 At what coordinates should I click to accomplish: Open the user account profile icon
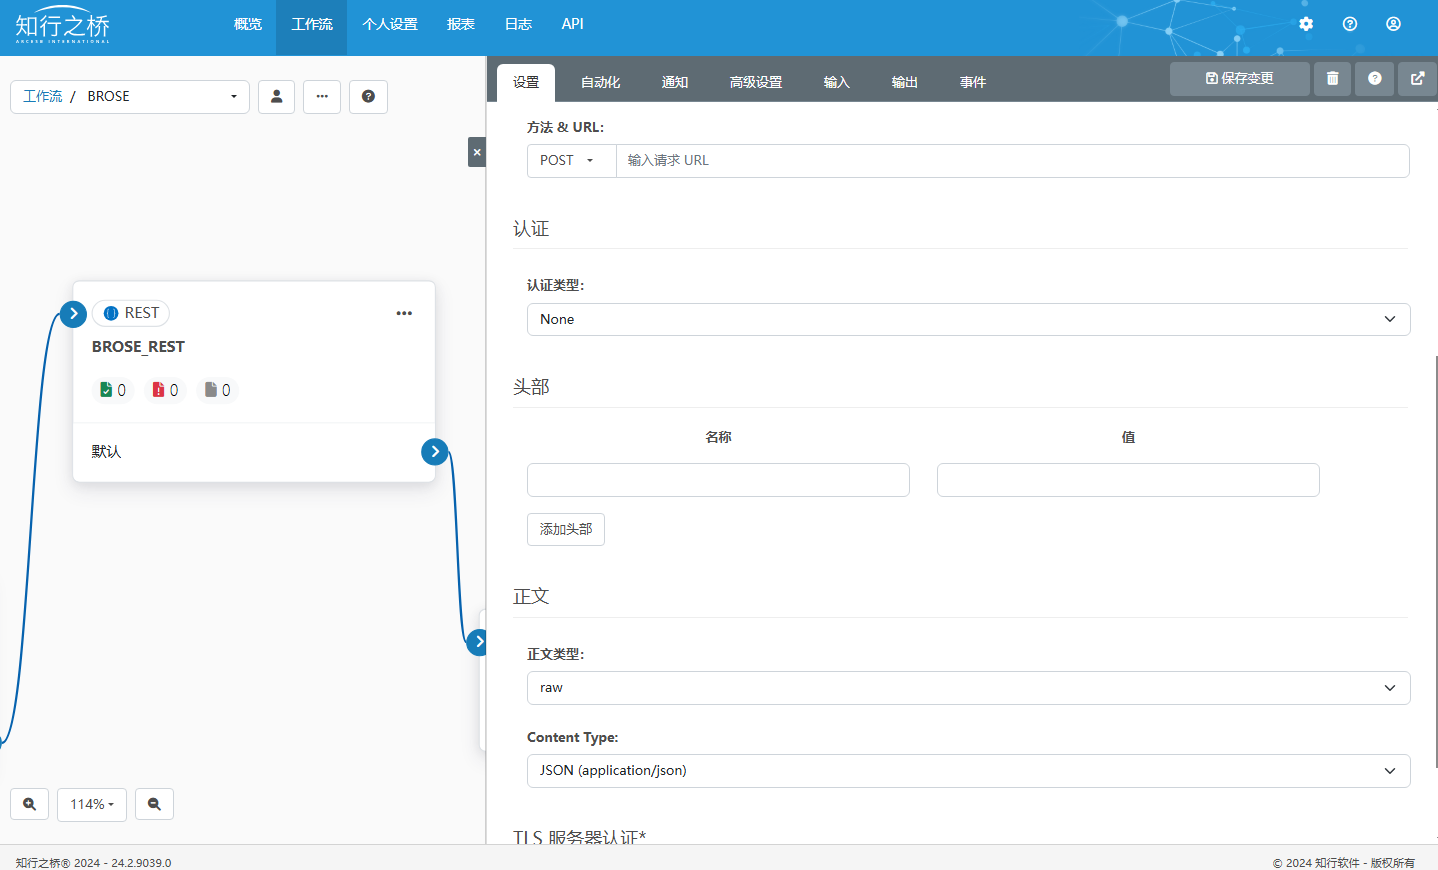[x=1393, y=24]
